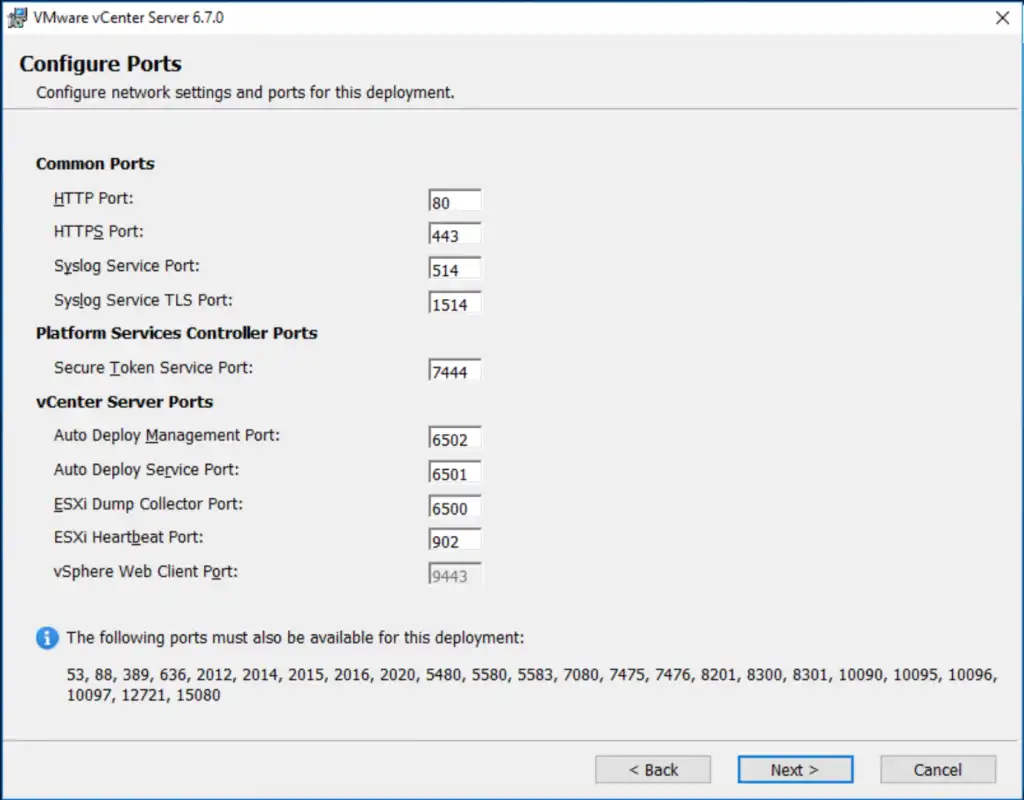Focus the HTTP Port field
Image resolution: width=1024 pixels, height=800 pixels.
(455, 201)
